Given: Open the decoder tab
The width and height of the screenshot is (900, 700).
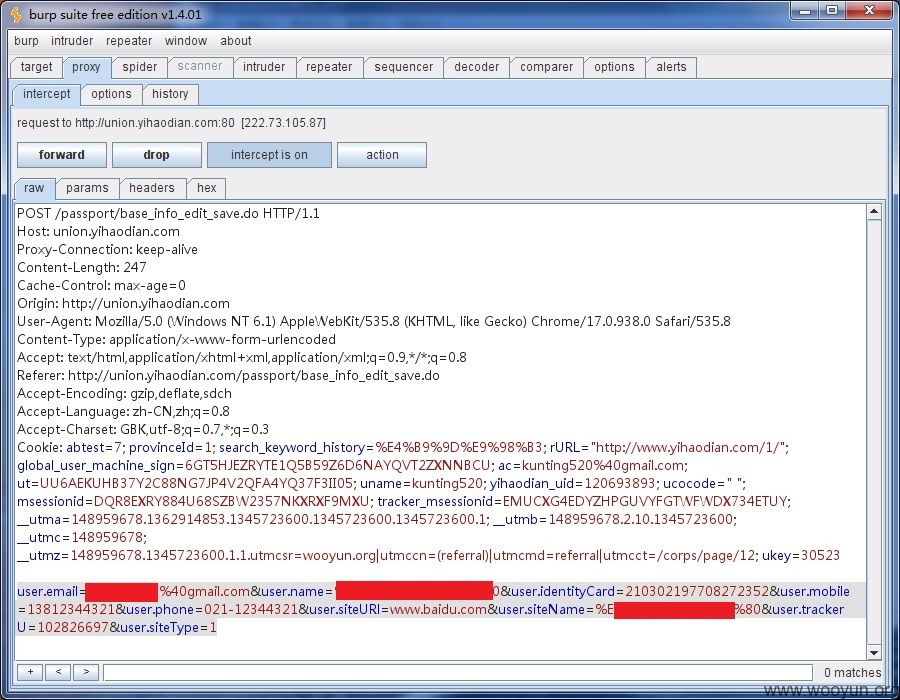Looking at the screenshot, I should pyautogui.click(x=476, y=67).
